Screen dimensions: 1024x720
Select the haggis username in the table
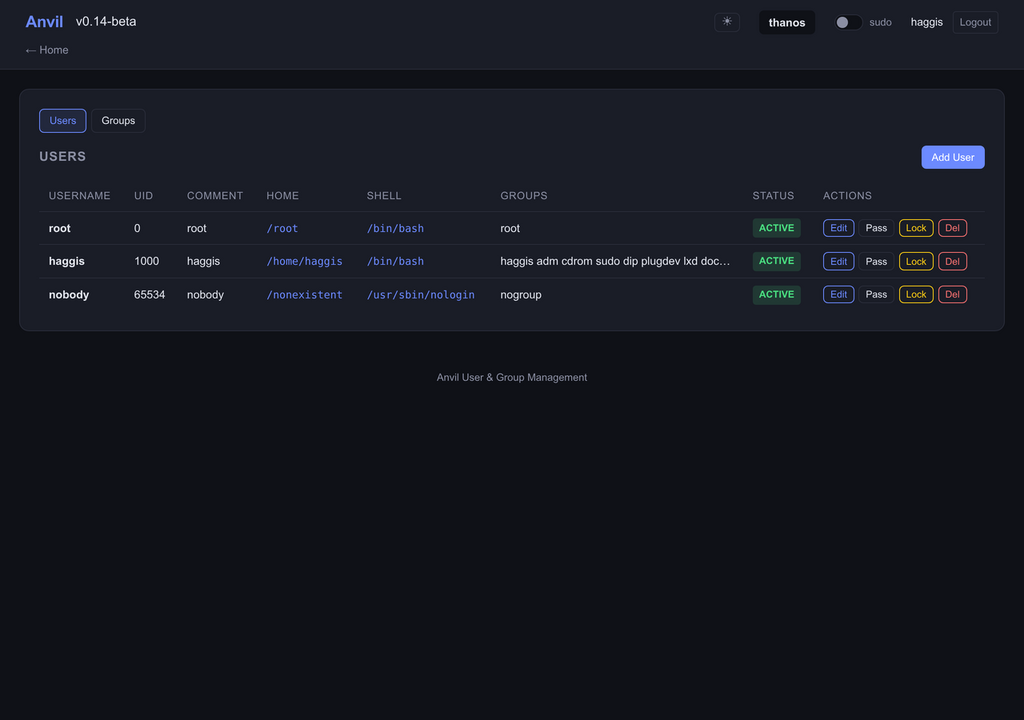[67, 261]
